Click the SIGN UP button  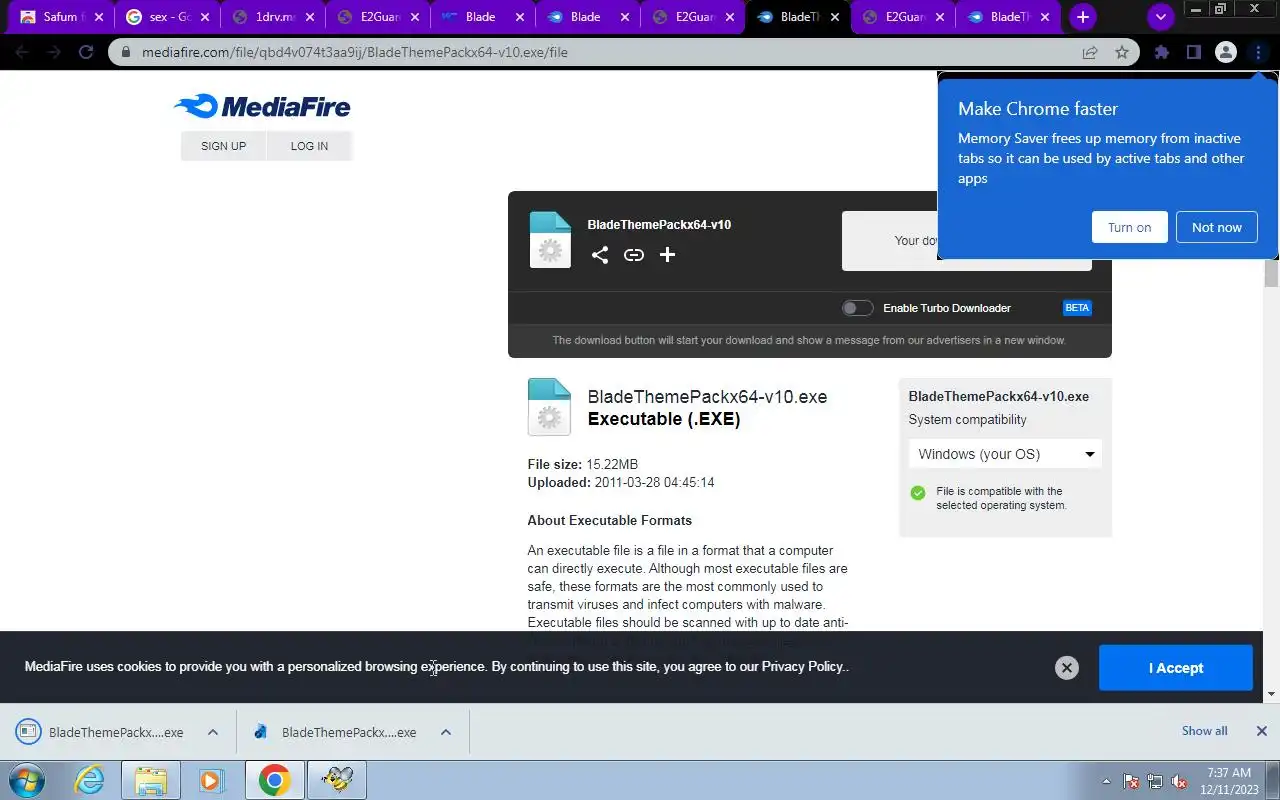point(223,146)
